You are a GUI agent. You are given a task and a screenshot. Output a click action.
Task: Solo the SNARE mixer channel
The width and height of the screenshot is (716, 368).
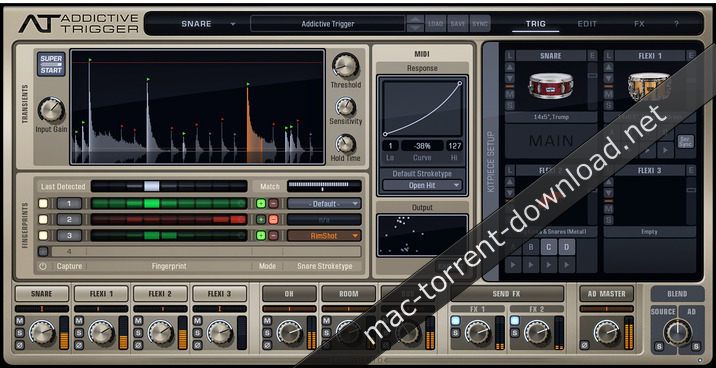point(20,333)
